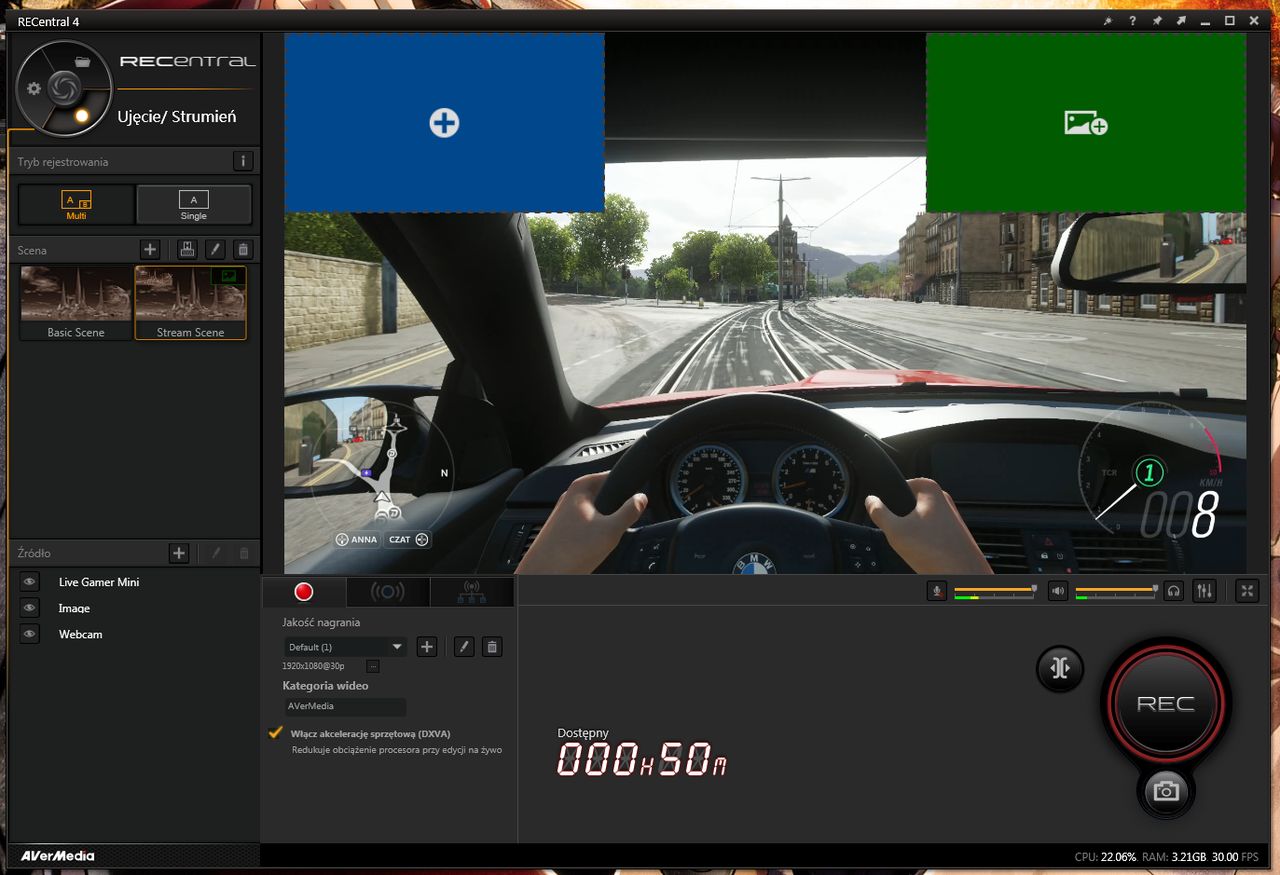Select the Image source row

tap(134, 608)
